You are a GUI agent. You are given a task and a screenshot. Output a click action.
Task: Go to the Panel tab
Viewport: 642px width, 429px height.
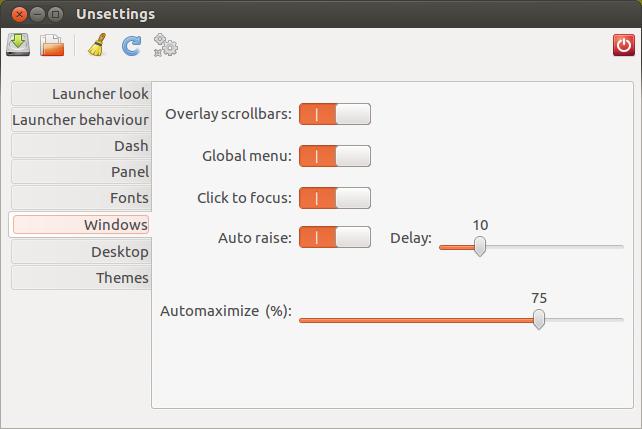[x=81, y=172]
